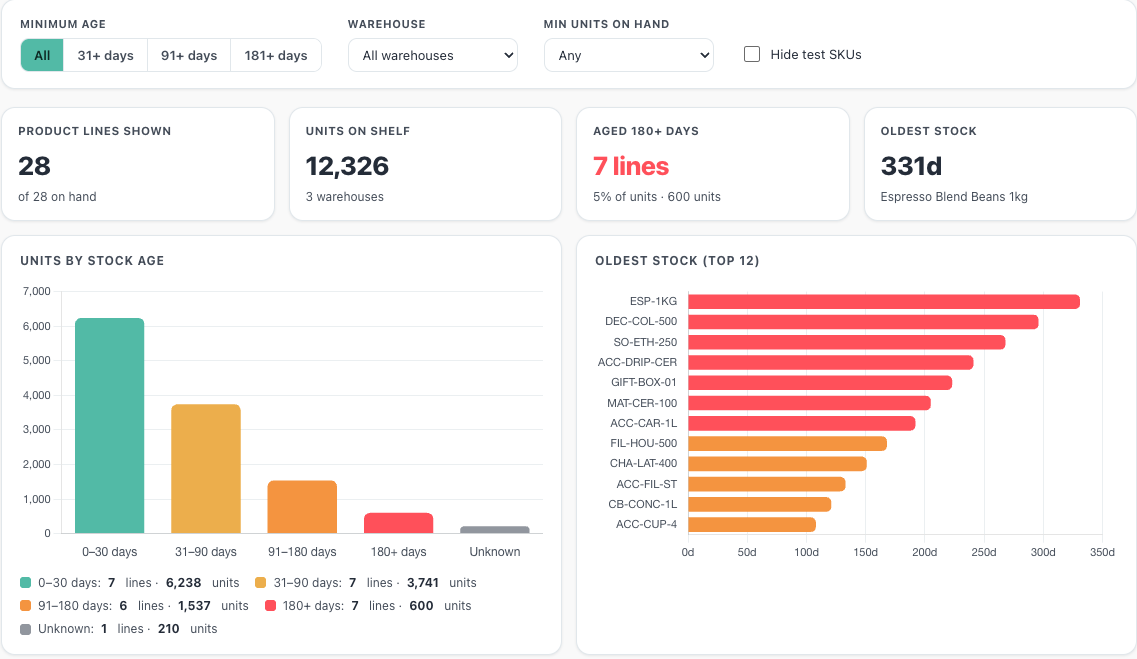Enable the Hide test SKUs checkbox
This screenshot has width=1137, height=659.
[752, 54]
